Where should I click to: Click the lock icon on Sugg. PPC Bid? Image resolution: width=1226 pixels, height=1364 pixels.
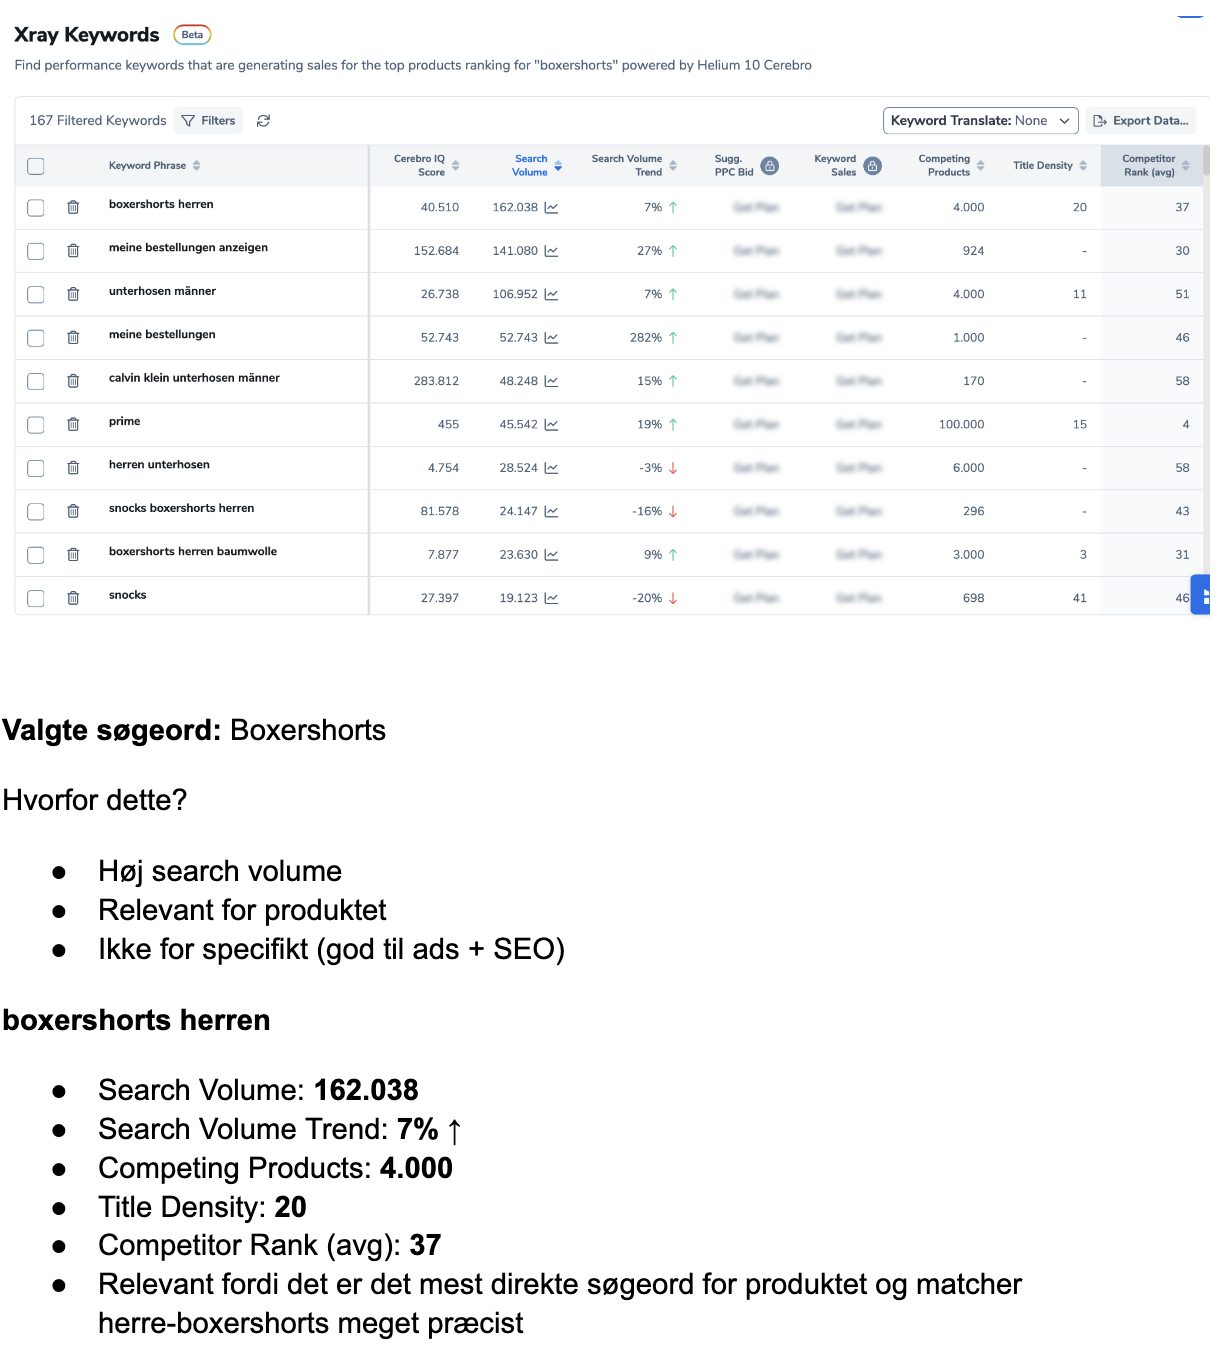(770, 166)
